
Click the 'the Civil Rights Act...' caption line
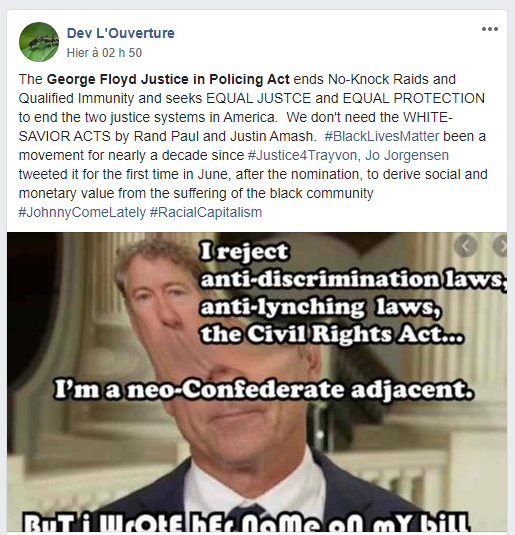332,334
